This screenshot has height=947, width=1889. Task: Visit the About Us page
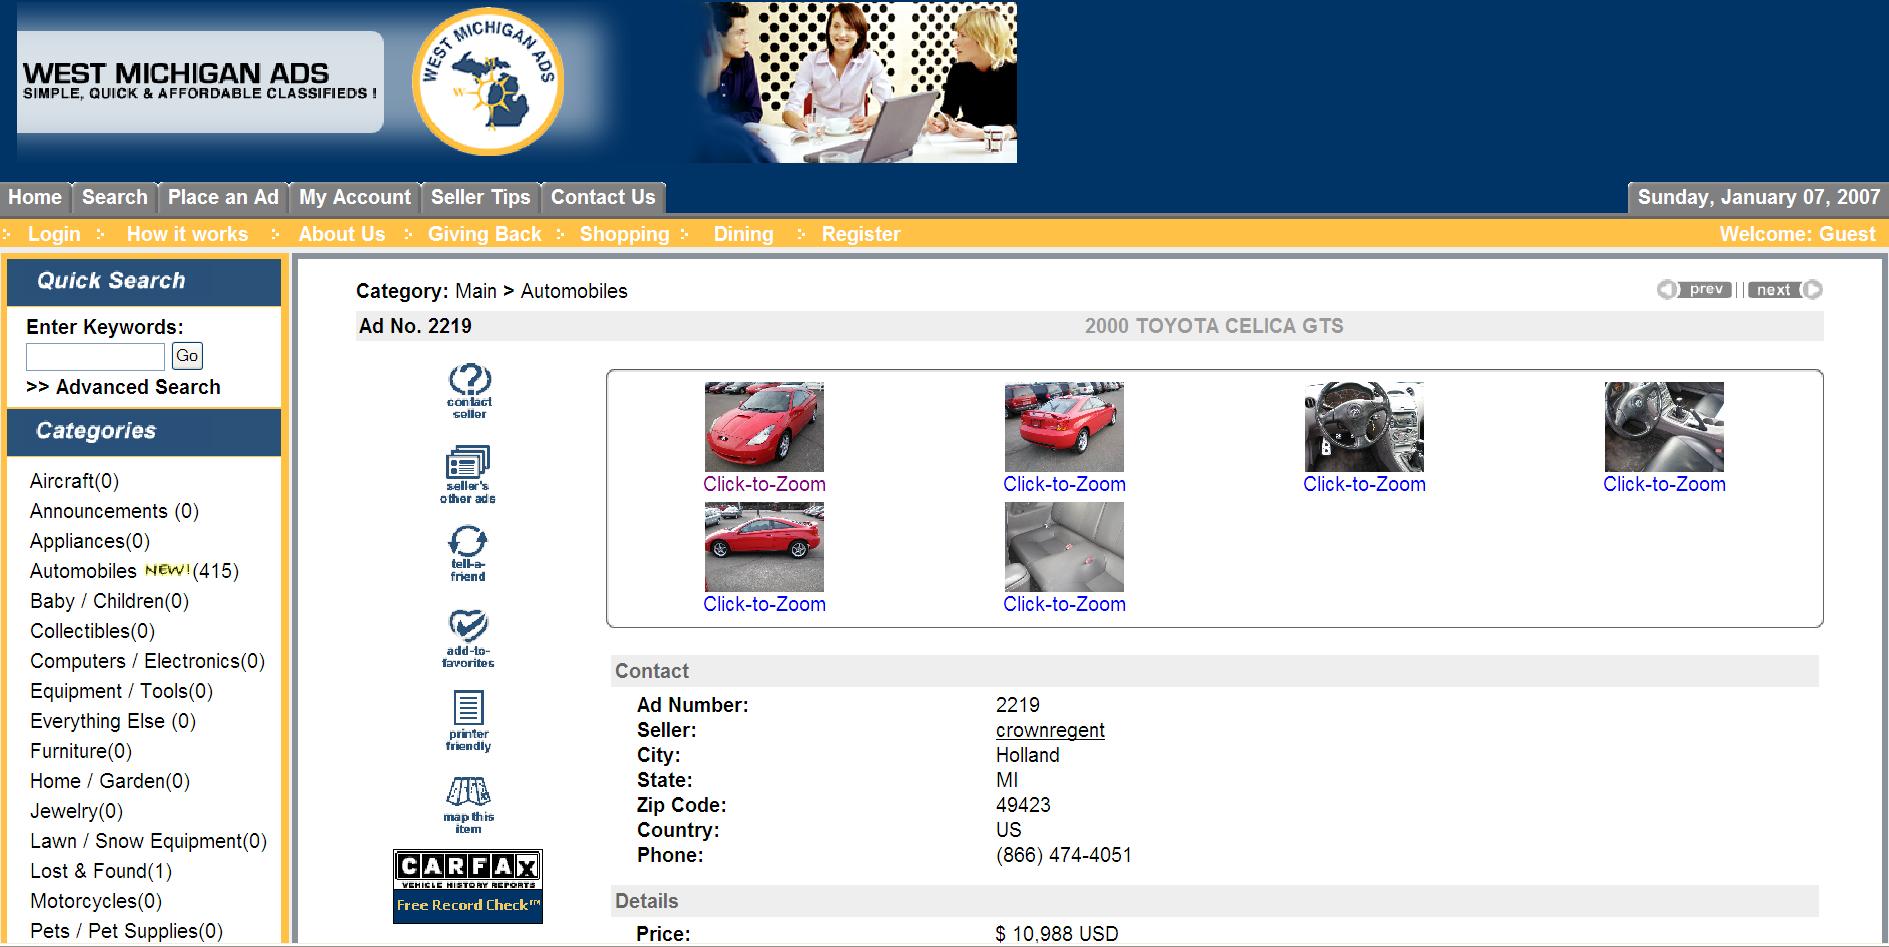pyautogui.click(x=342, y=234)
